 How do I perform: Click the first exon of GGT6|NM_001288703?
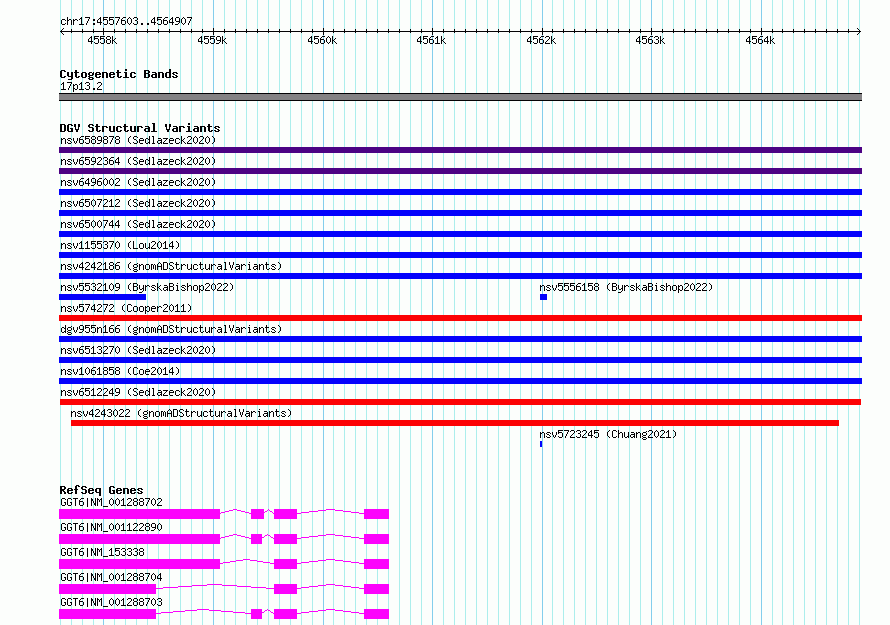pyautogui.click(x=107, y=614)
